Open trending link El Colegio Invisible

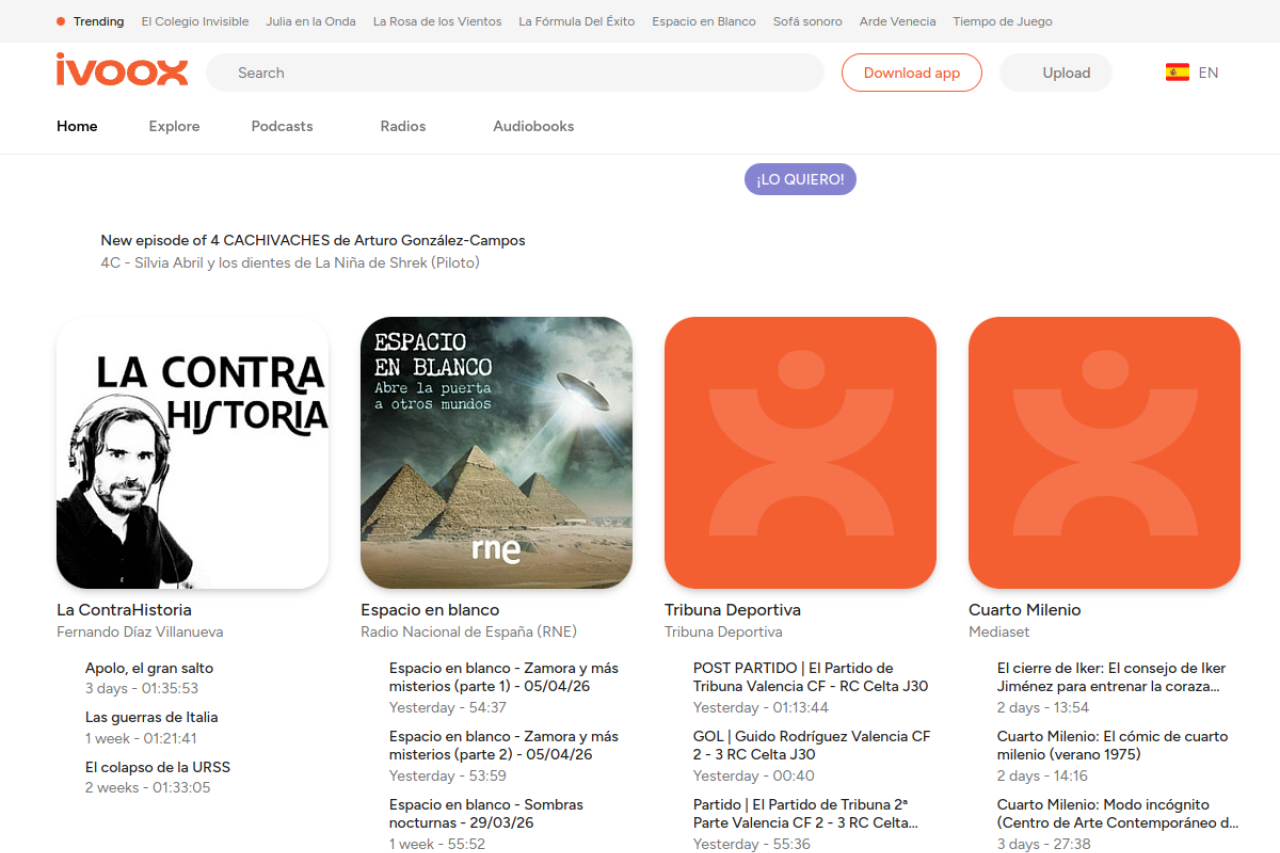coord(195,21)
